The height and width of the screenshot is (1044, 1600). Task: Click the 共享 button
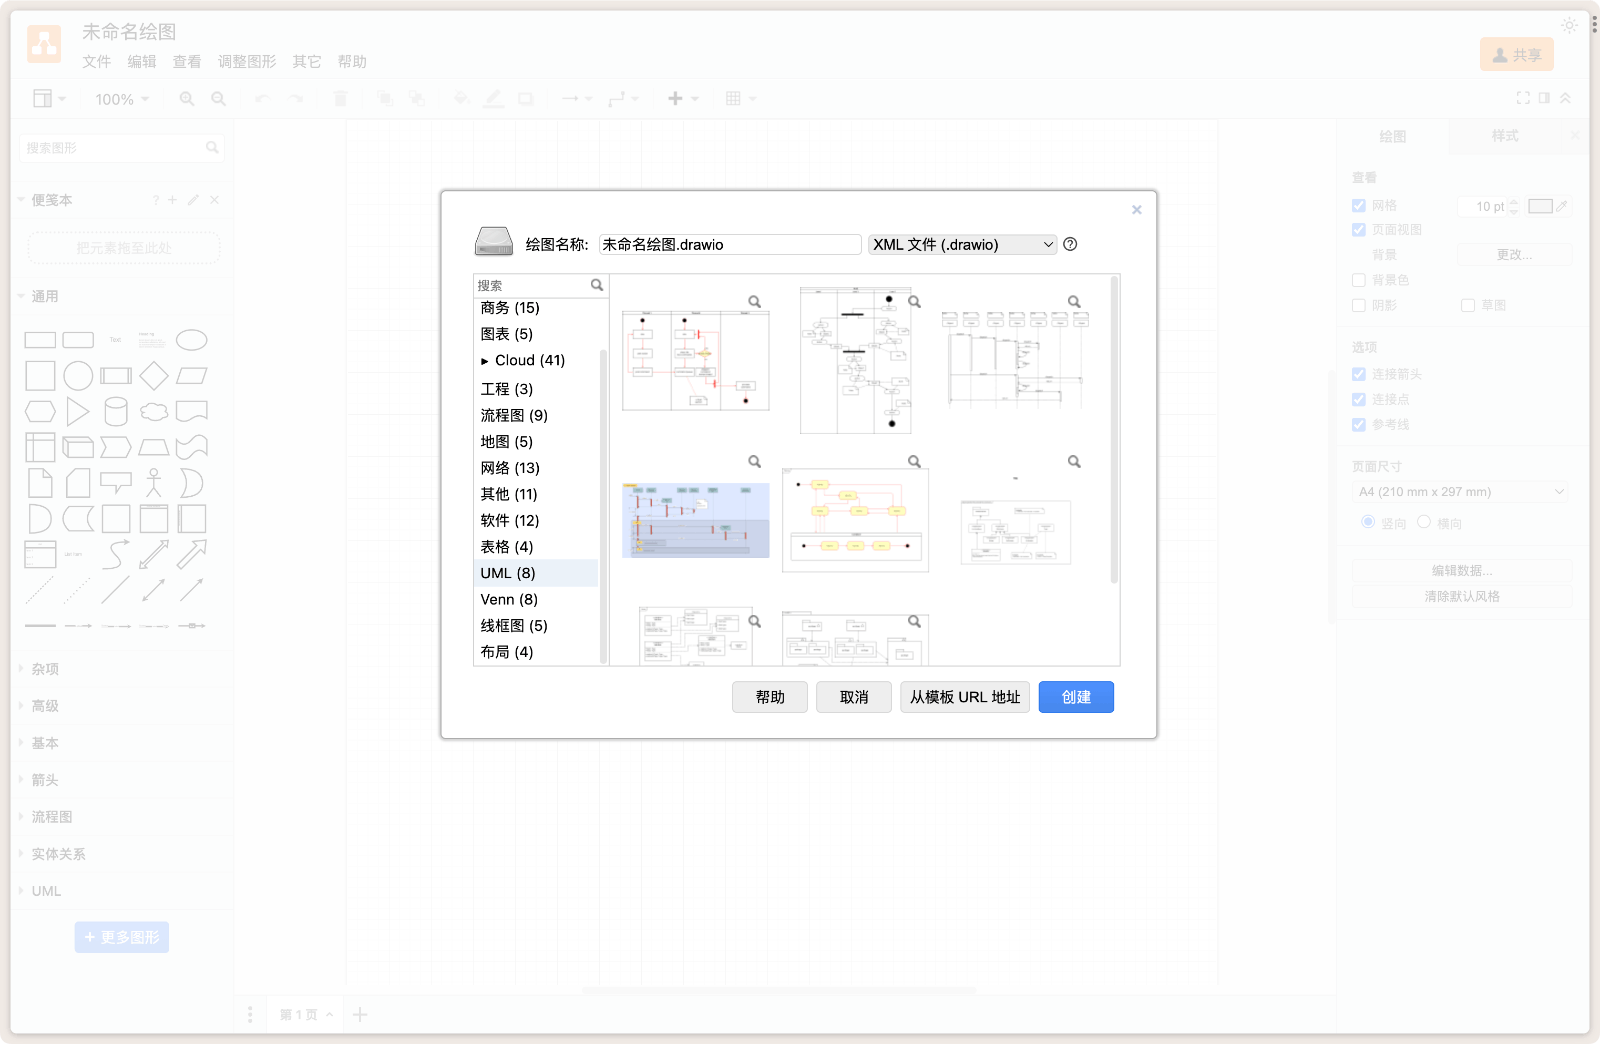coord(1517,55)
